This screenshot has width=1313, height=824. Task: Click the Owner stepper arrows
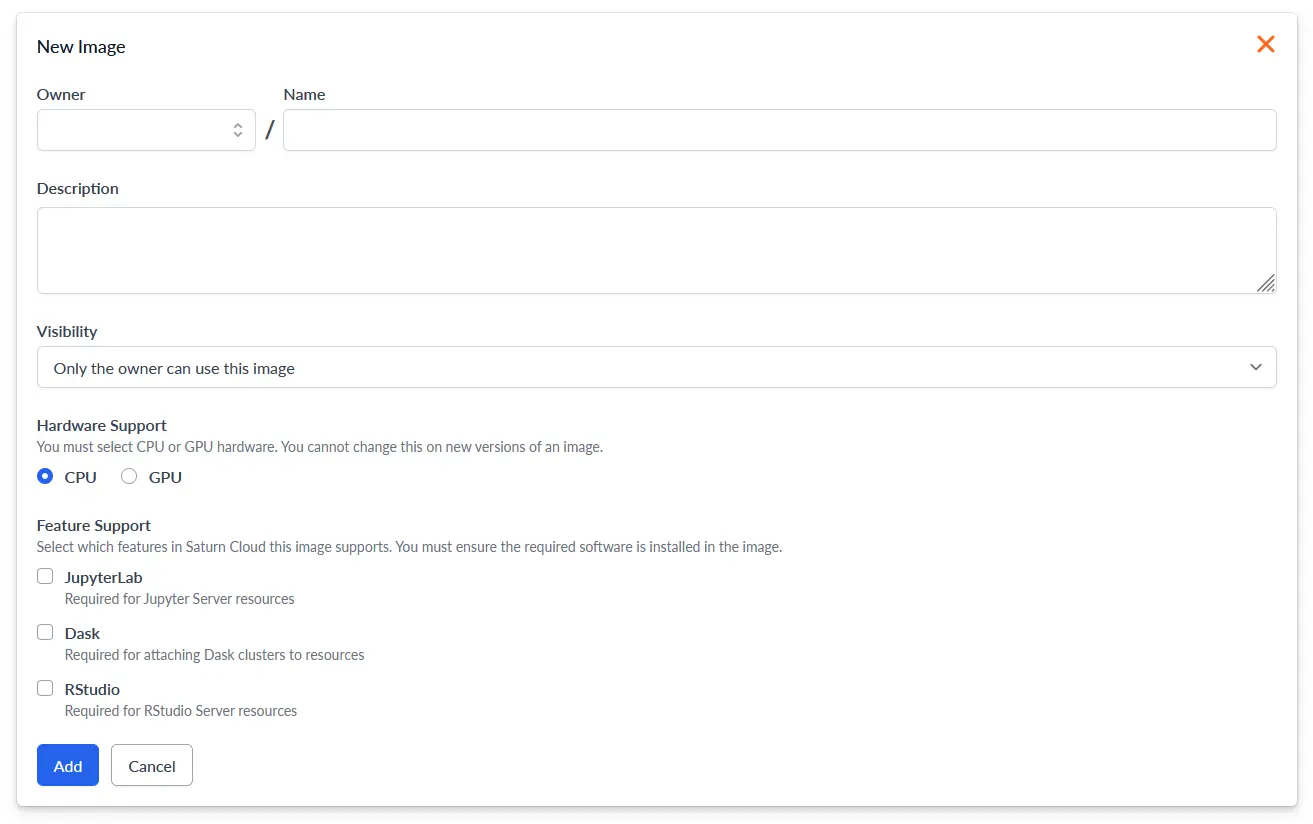[x=237, y=129]
